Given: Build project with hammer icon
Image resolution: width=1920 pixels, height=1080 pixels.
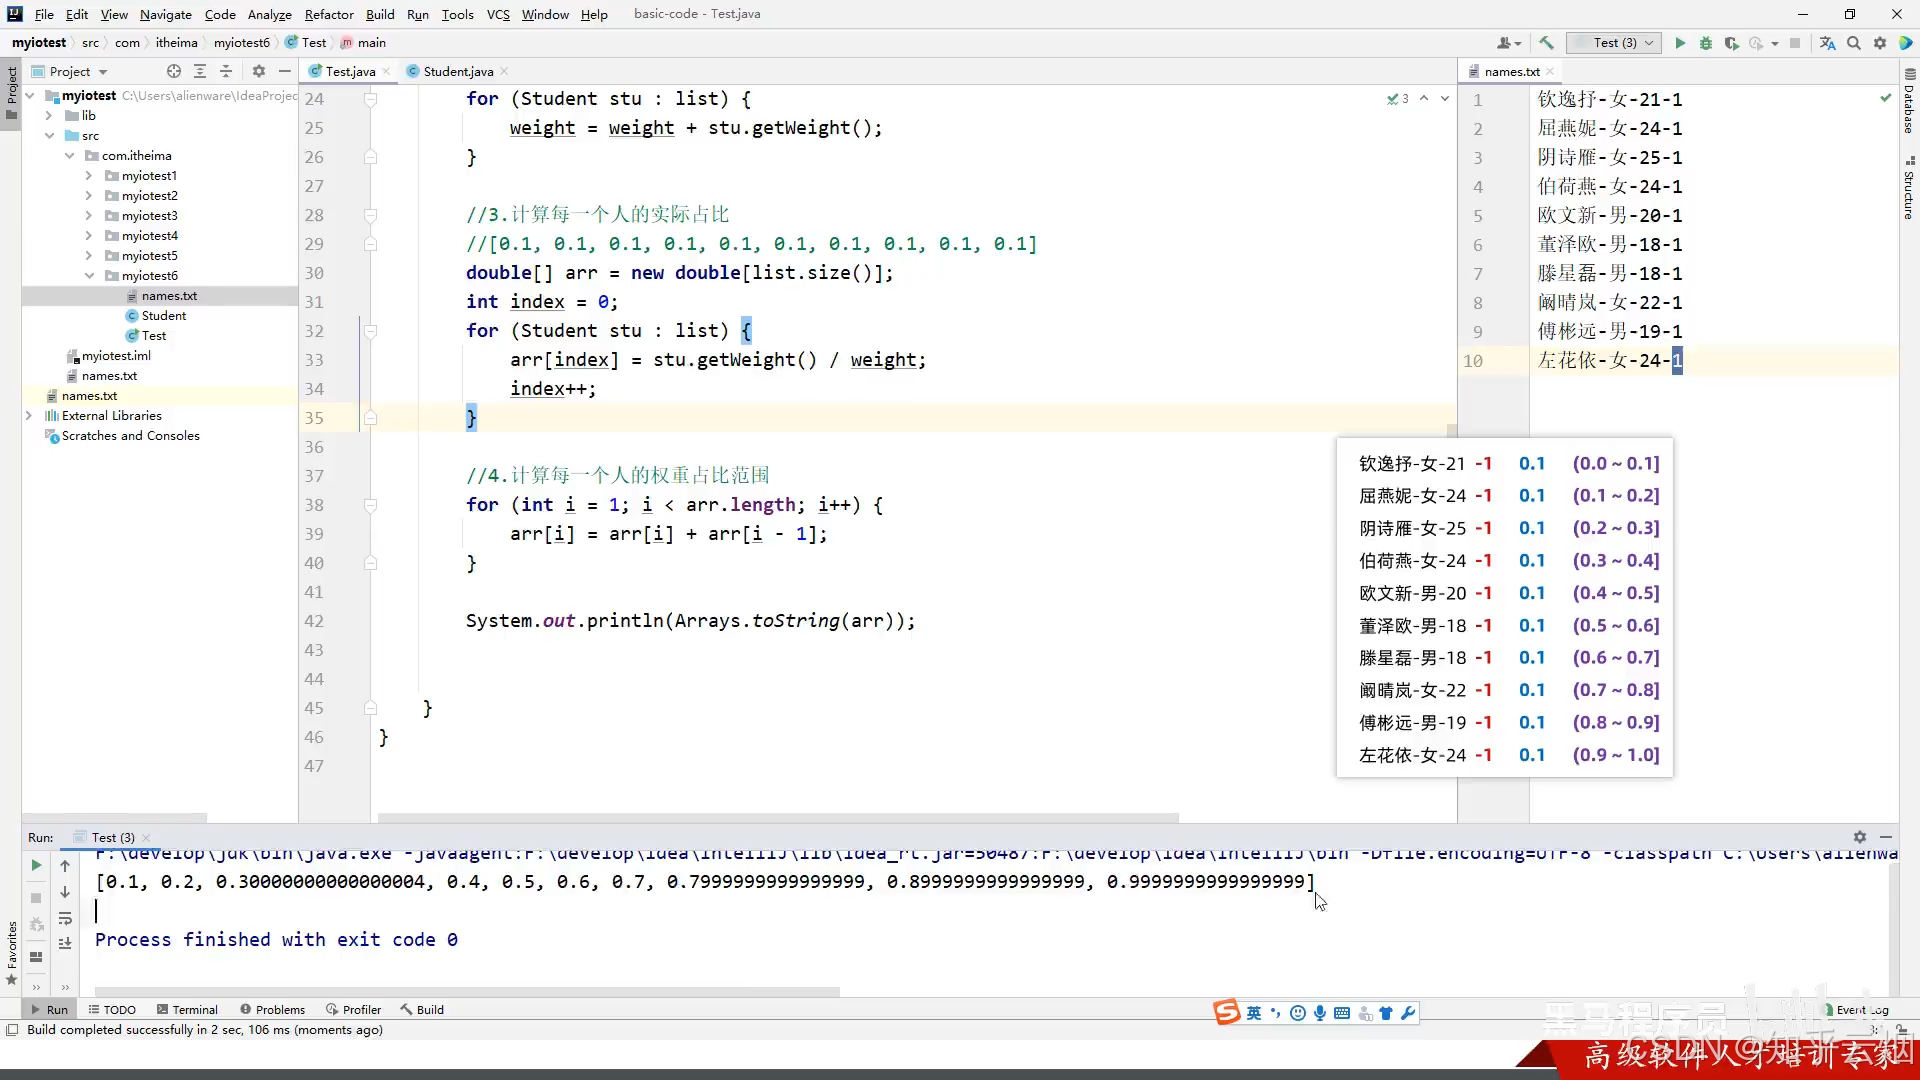Looking at the screenshot, I should [x=1546, y=43].
